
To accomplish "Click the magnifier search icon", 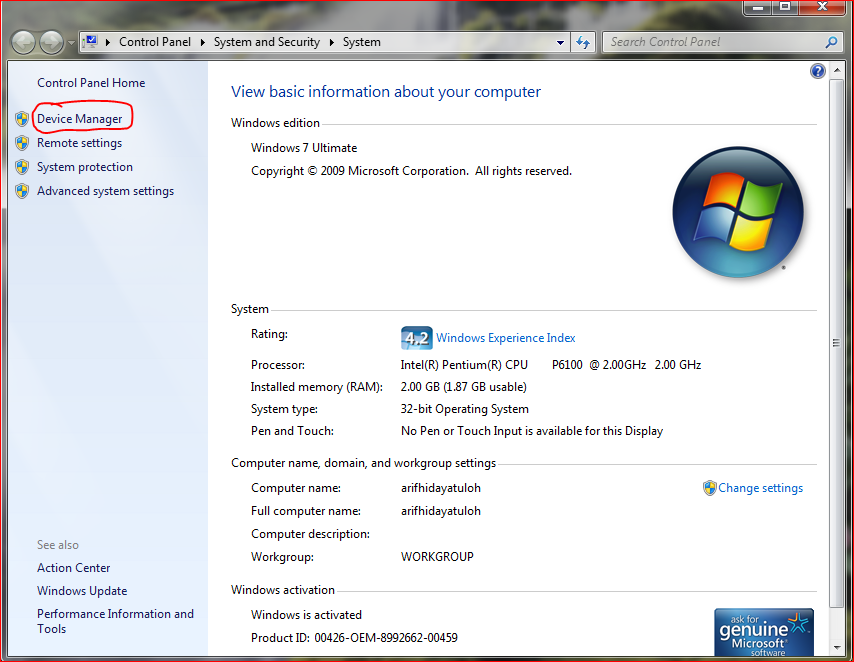I will click(x=831, y=42).
